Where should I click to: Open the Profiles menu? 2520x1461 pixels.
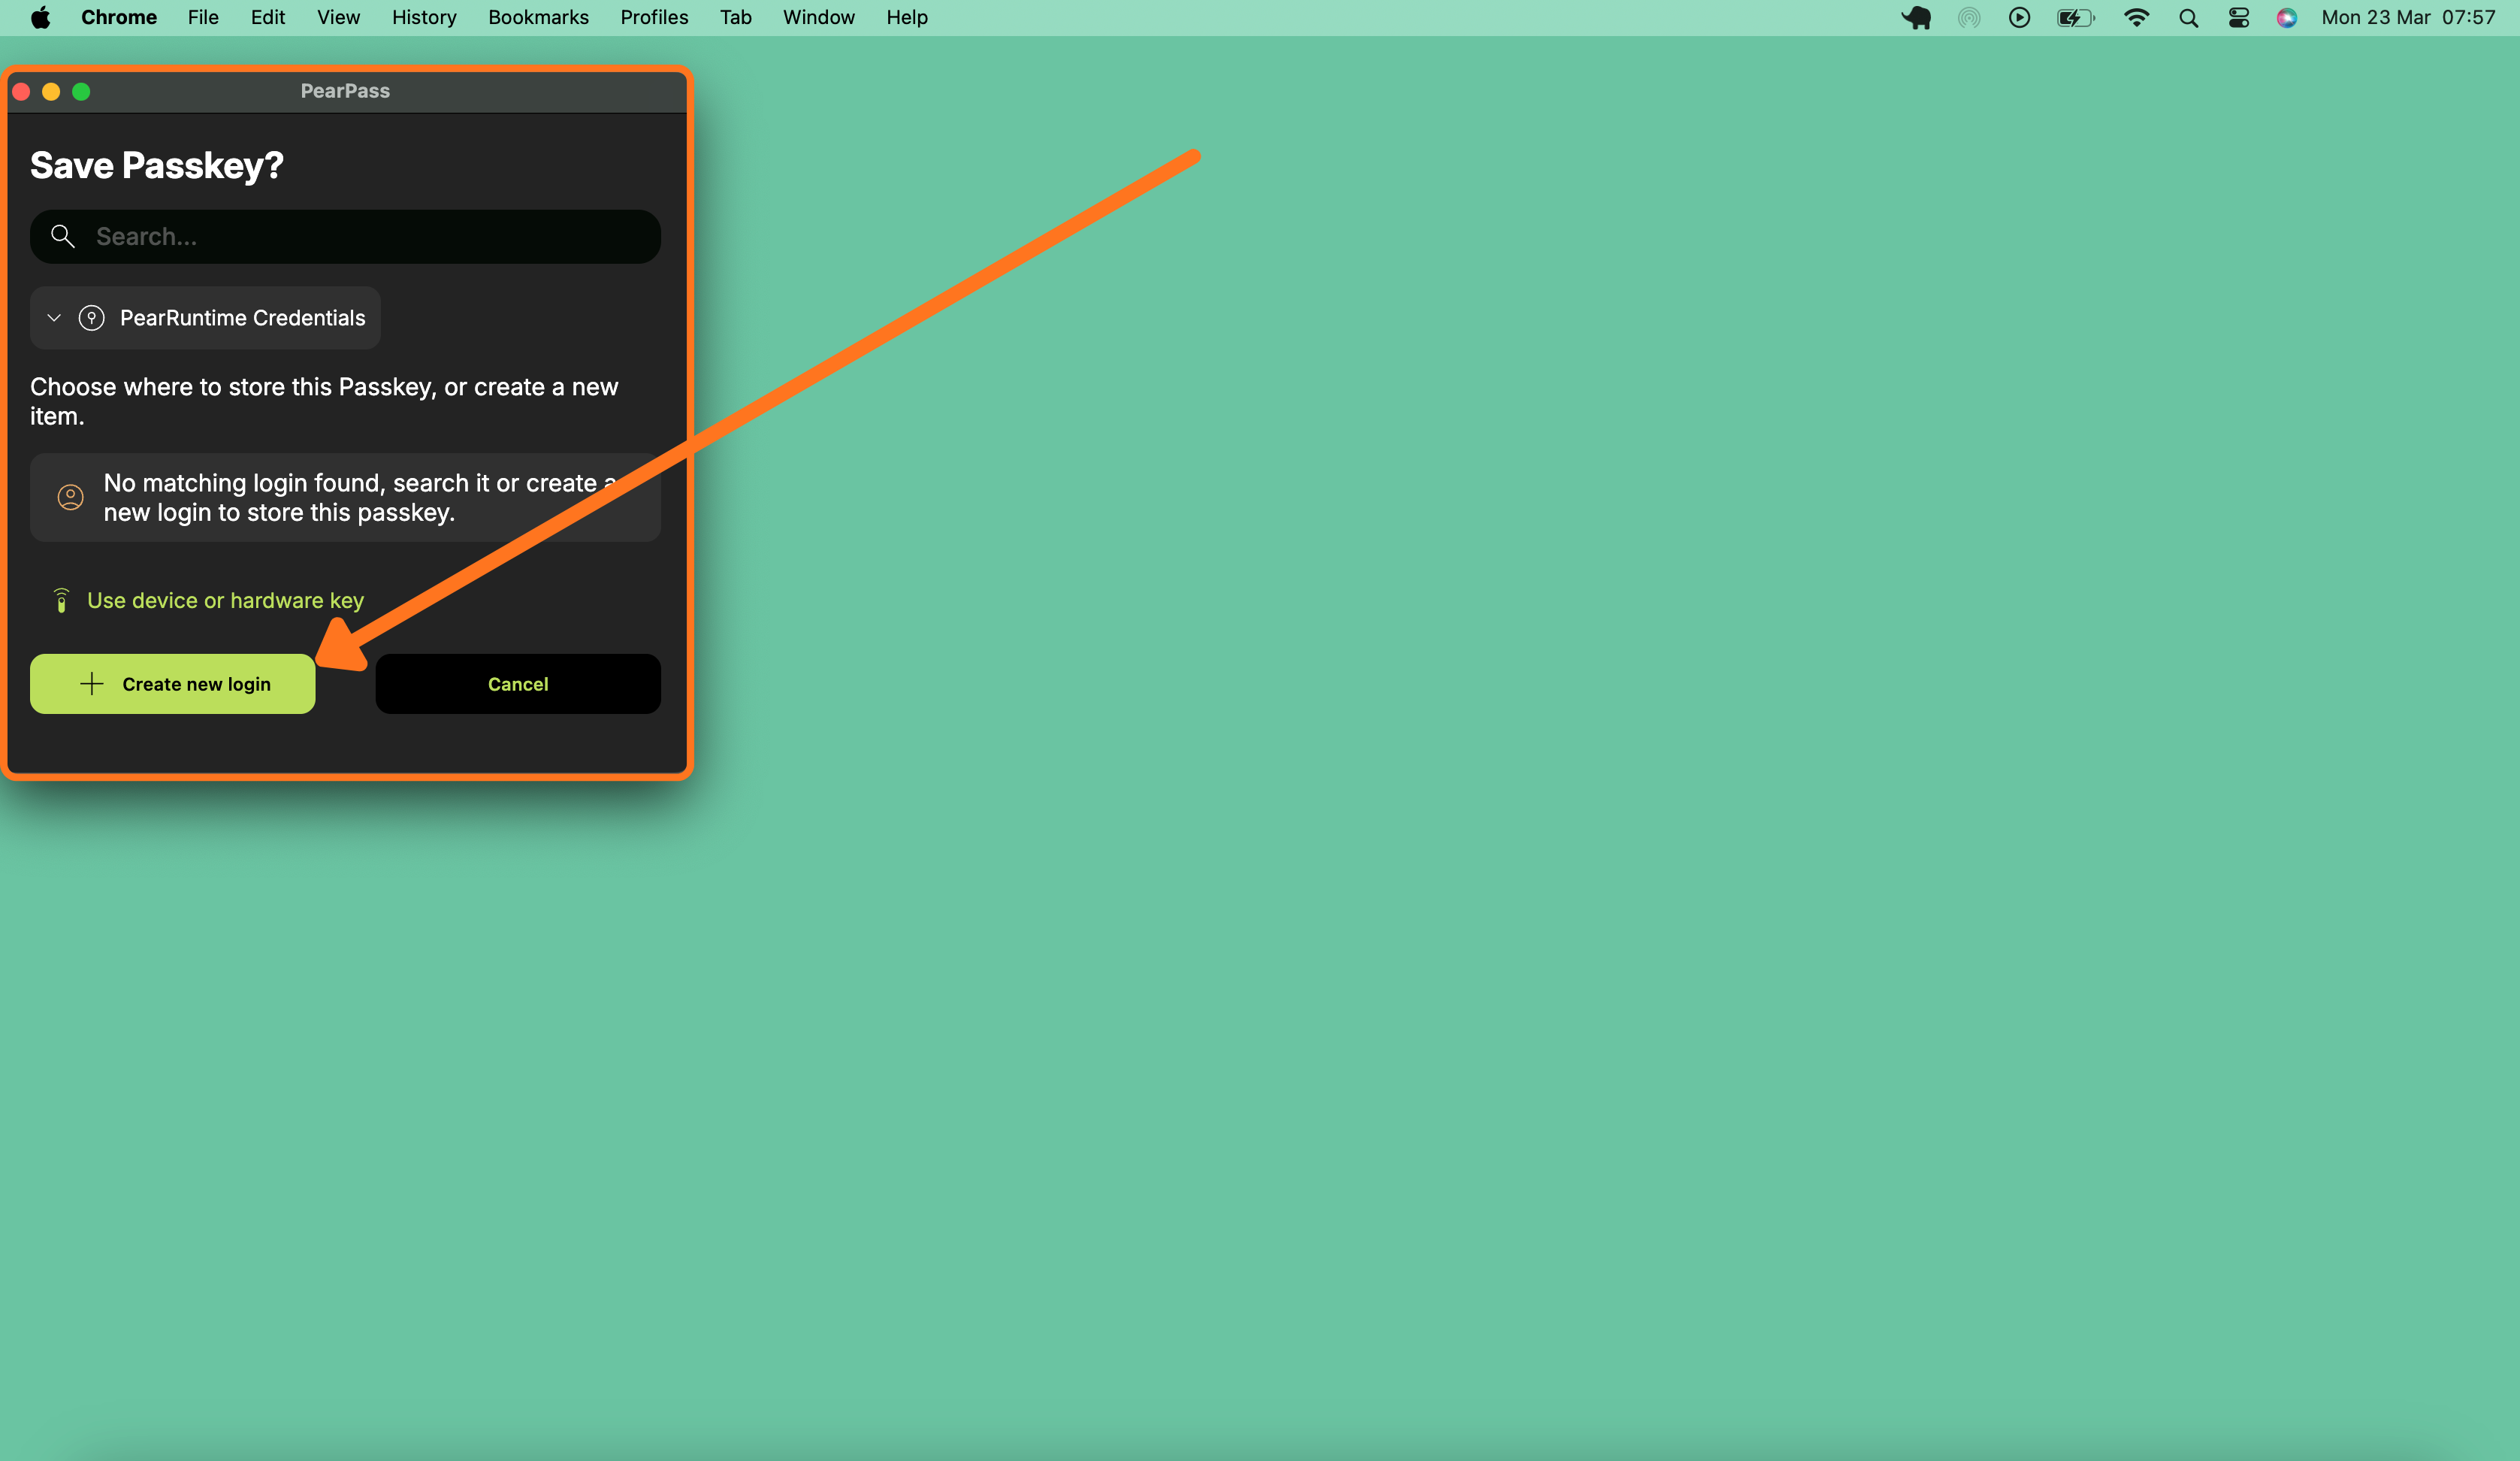point(654,17)
